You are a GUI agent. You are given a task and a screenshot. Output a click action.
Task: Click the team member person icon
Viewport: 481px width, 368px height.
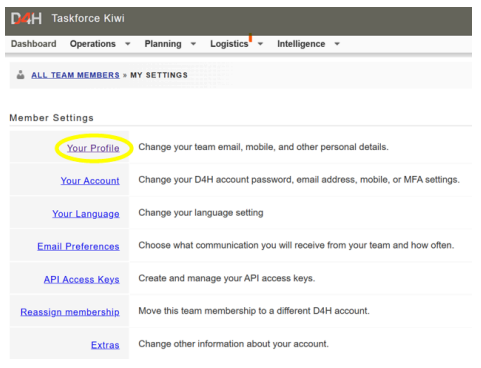click(x=21, y=75)
